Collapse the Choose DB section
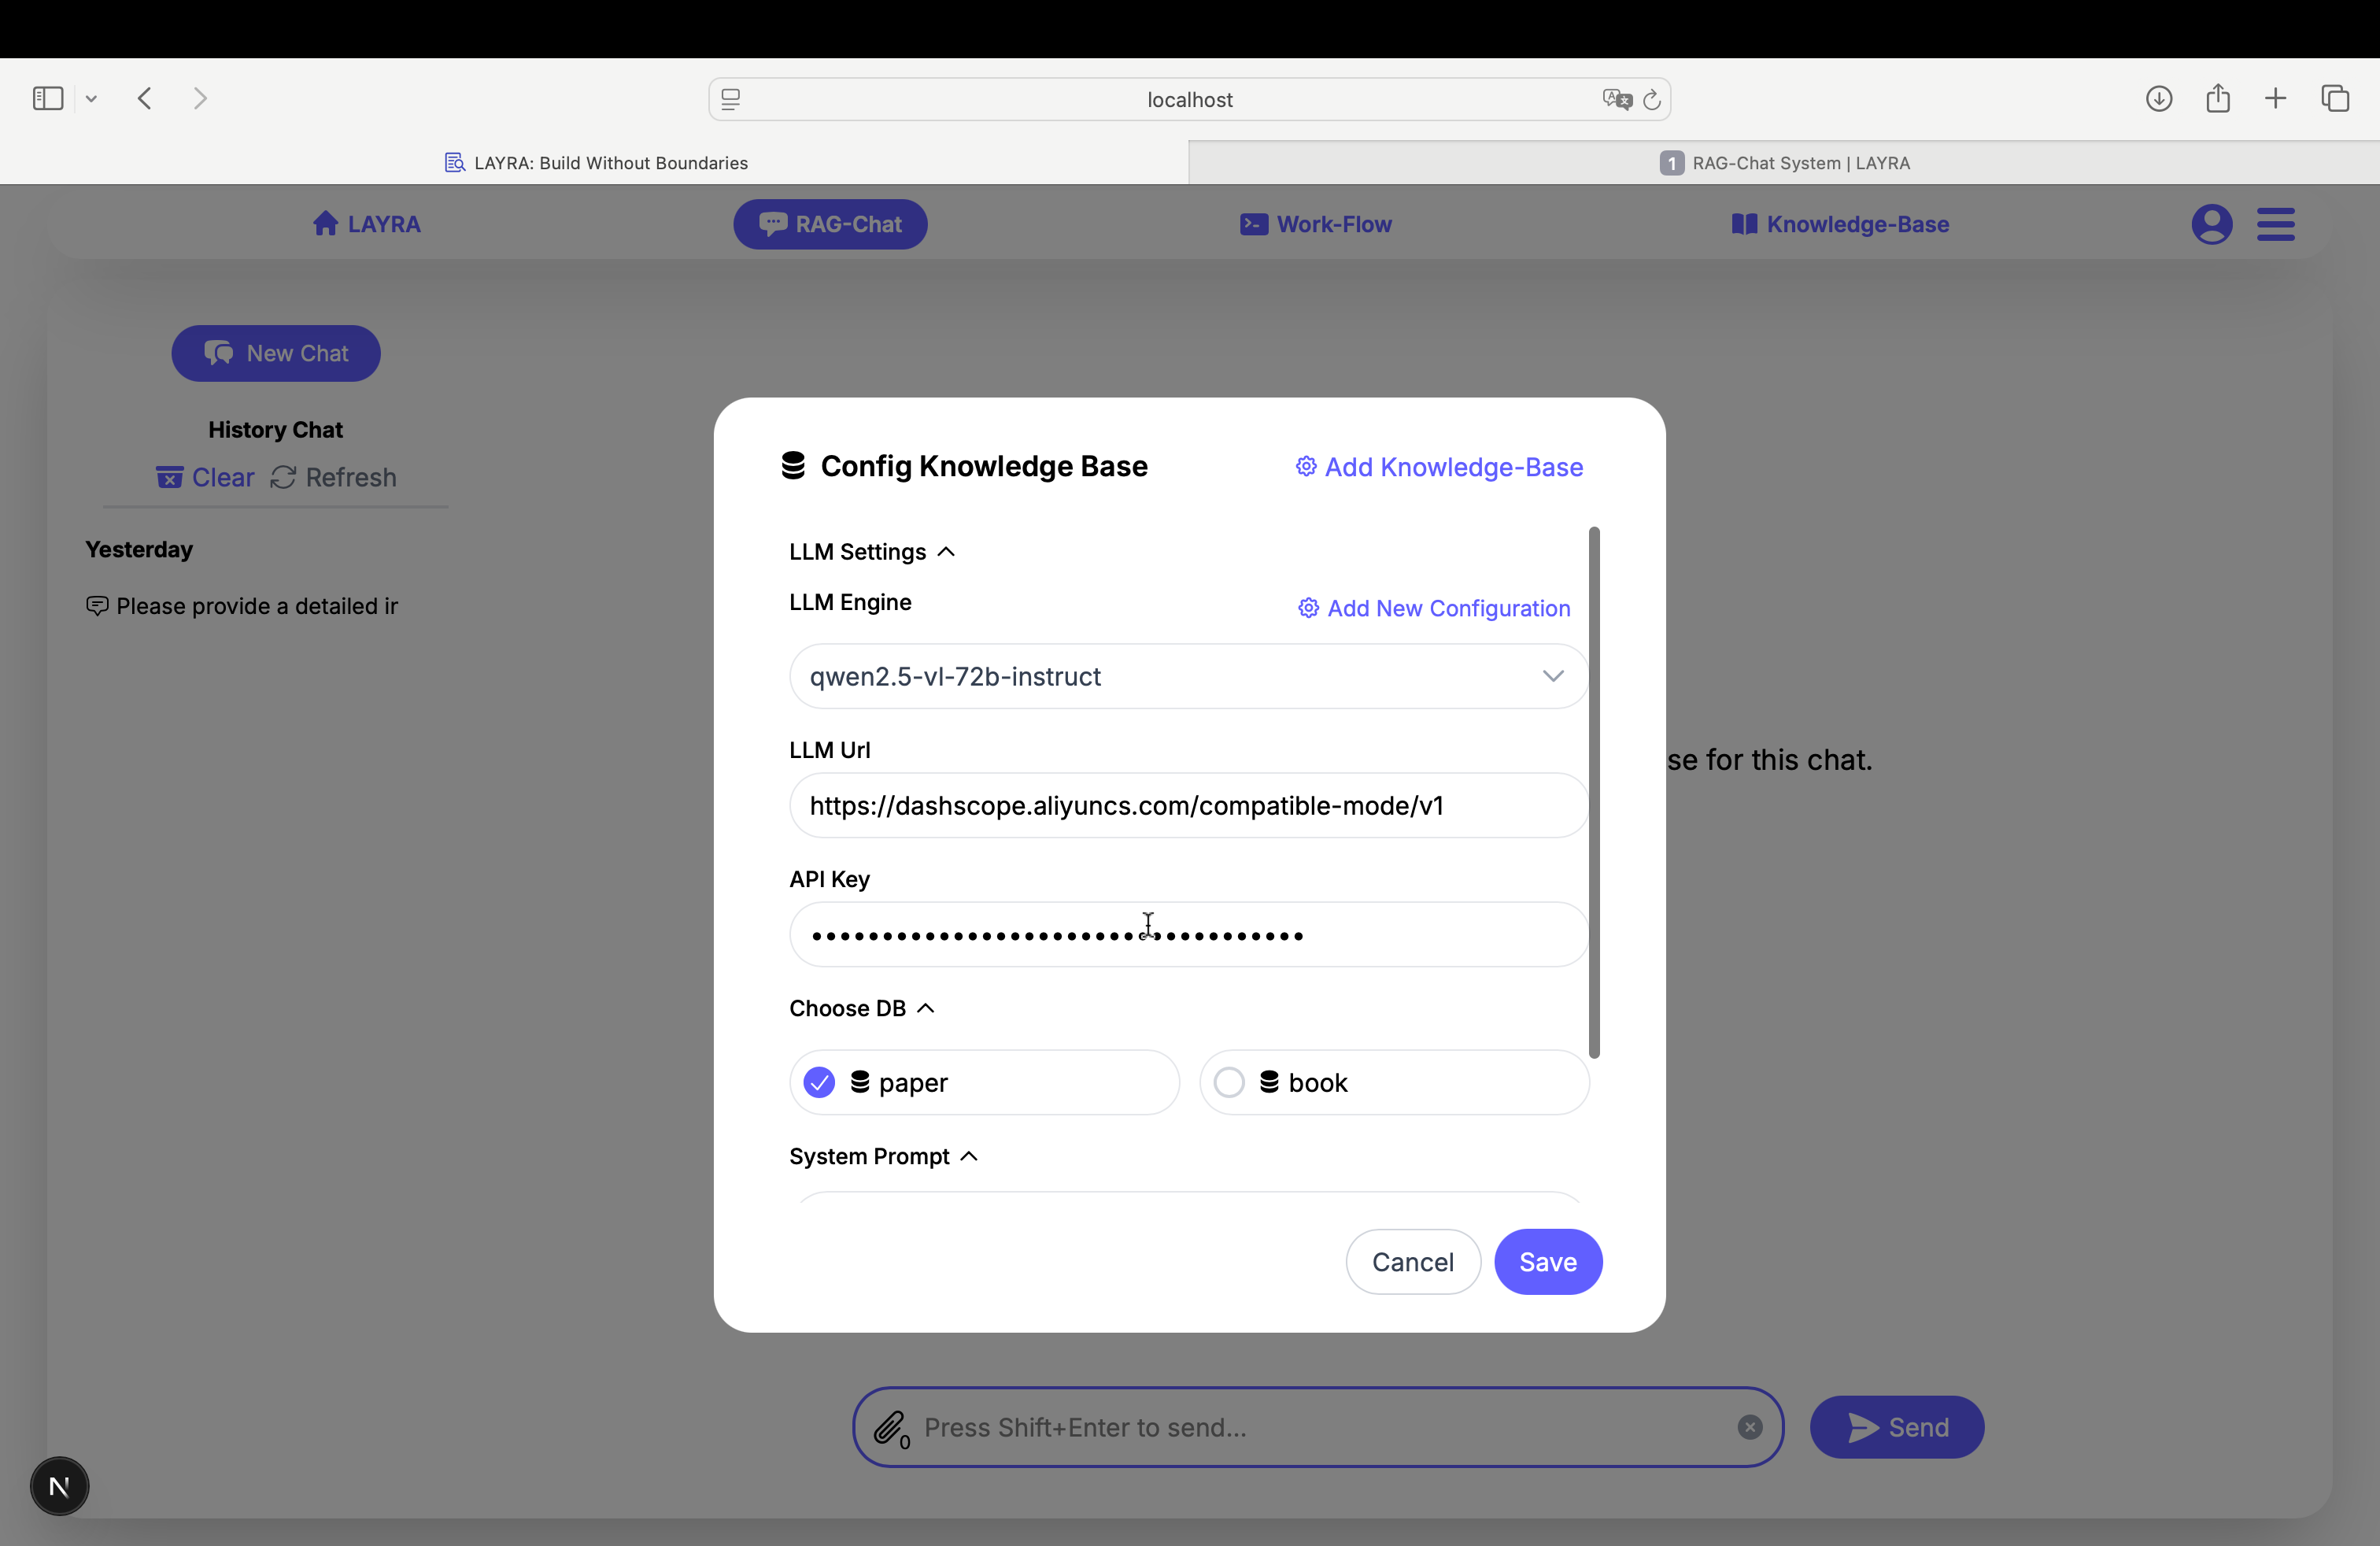2380x1546 pixels. 862,1008
